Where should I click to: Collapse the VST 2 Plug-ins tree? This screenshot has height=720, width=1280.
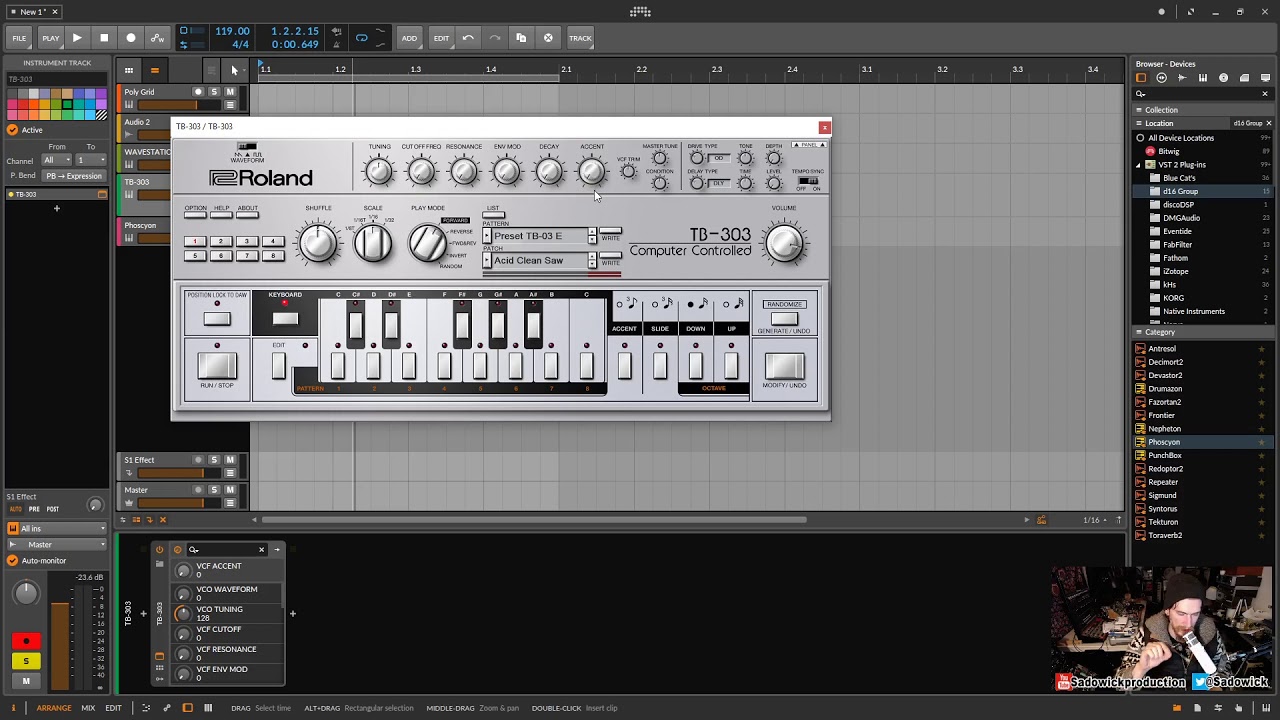click(1138, 164)
